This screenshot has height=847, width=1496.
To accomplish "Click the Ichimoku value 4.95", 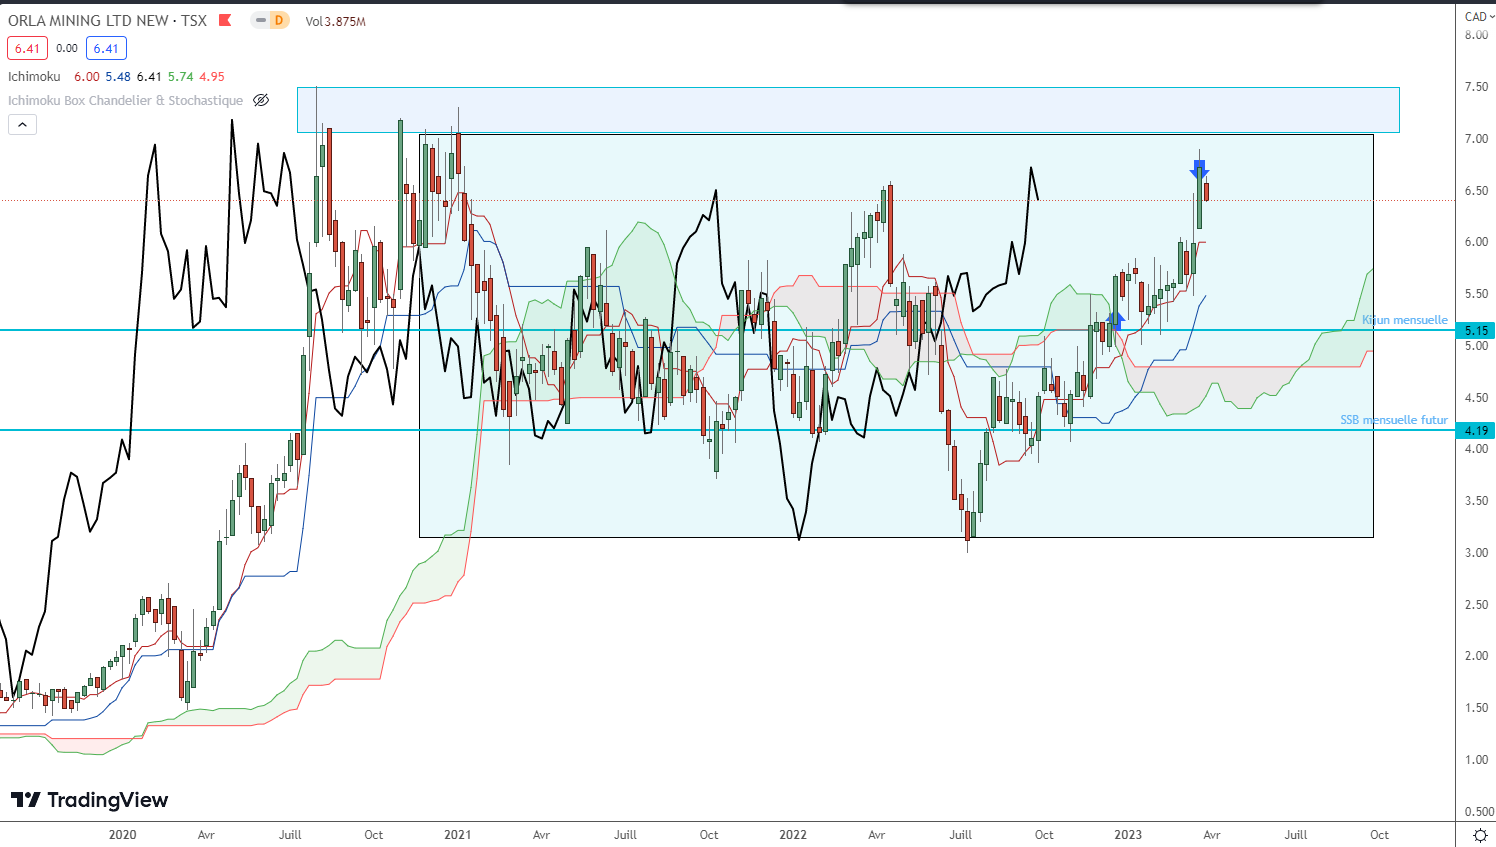I will 212,76.
